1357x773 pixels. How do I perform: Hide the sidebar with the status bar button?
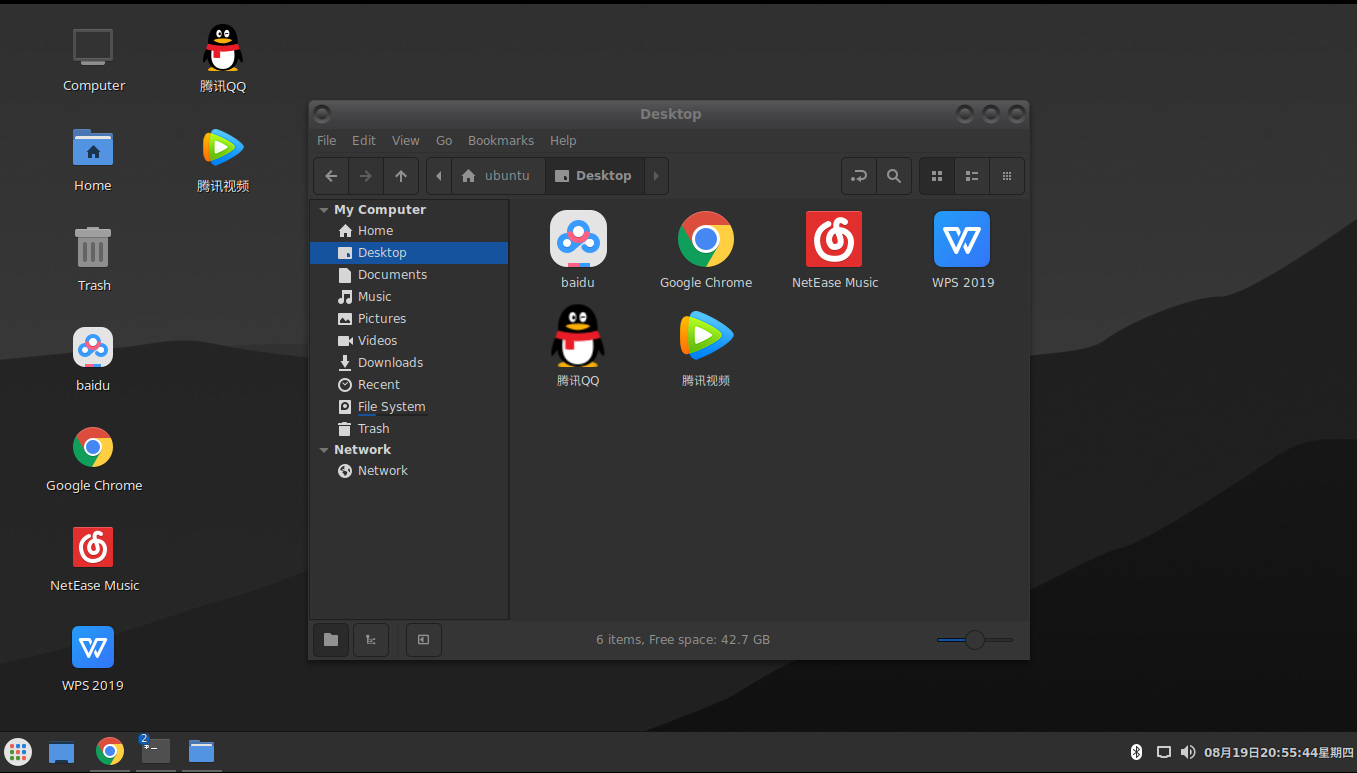pyautogui.click(x=424, y=640)
